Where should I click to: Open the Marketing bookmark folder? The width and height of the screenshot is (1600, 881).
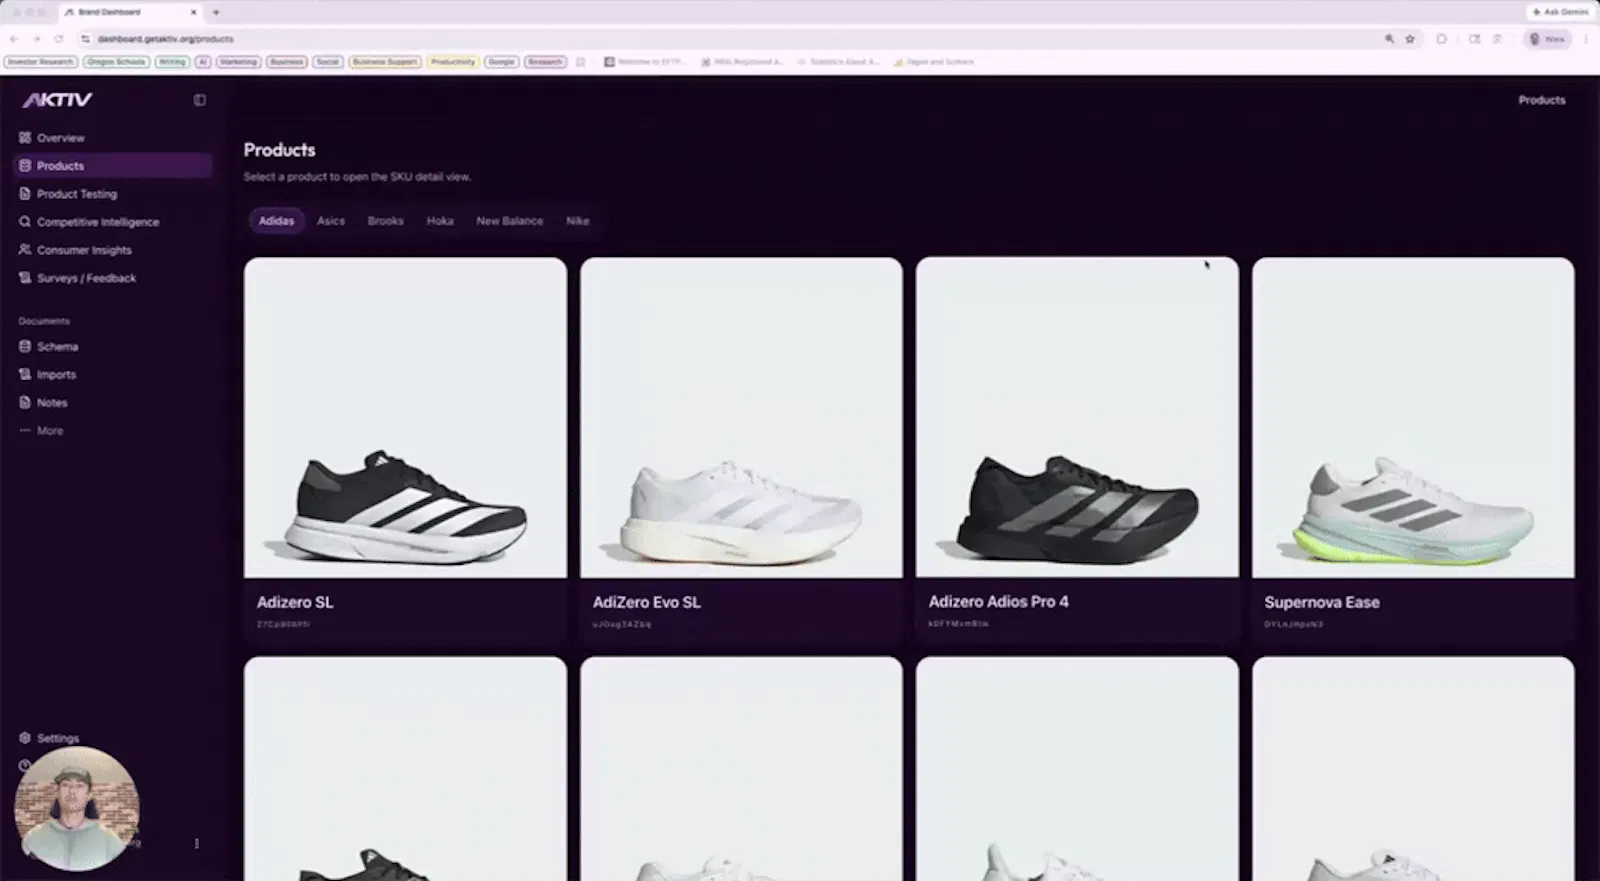(x=238, y=62)
